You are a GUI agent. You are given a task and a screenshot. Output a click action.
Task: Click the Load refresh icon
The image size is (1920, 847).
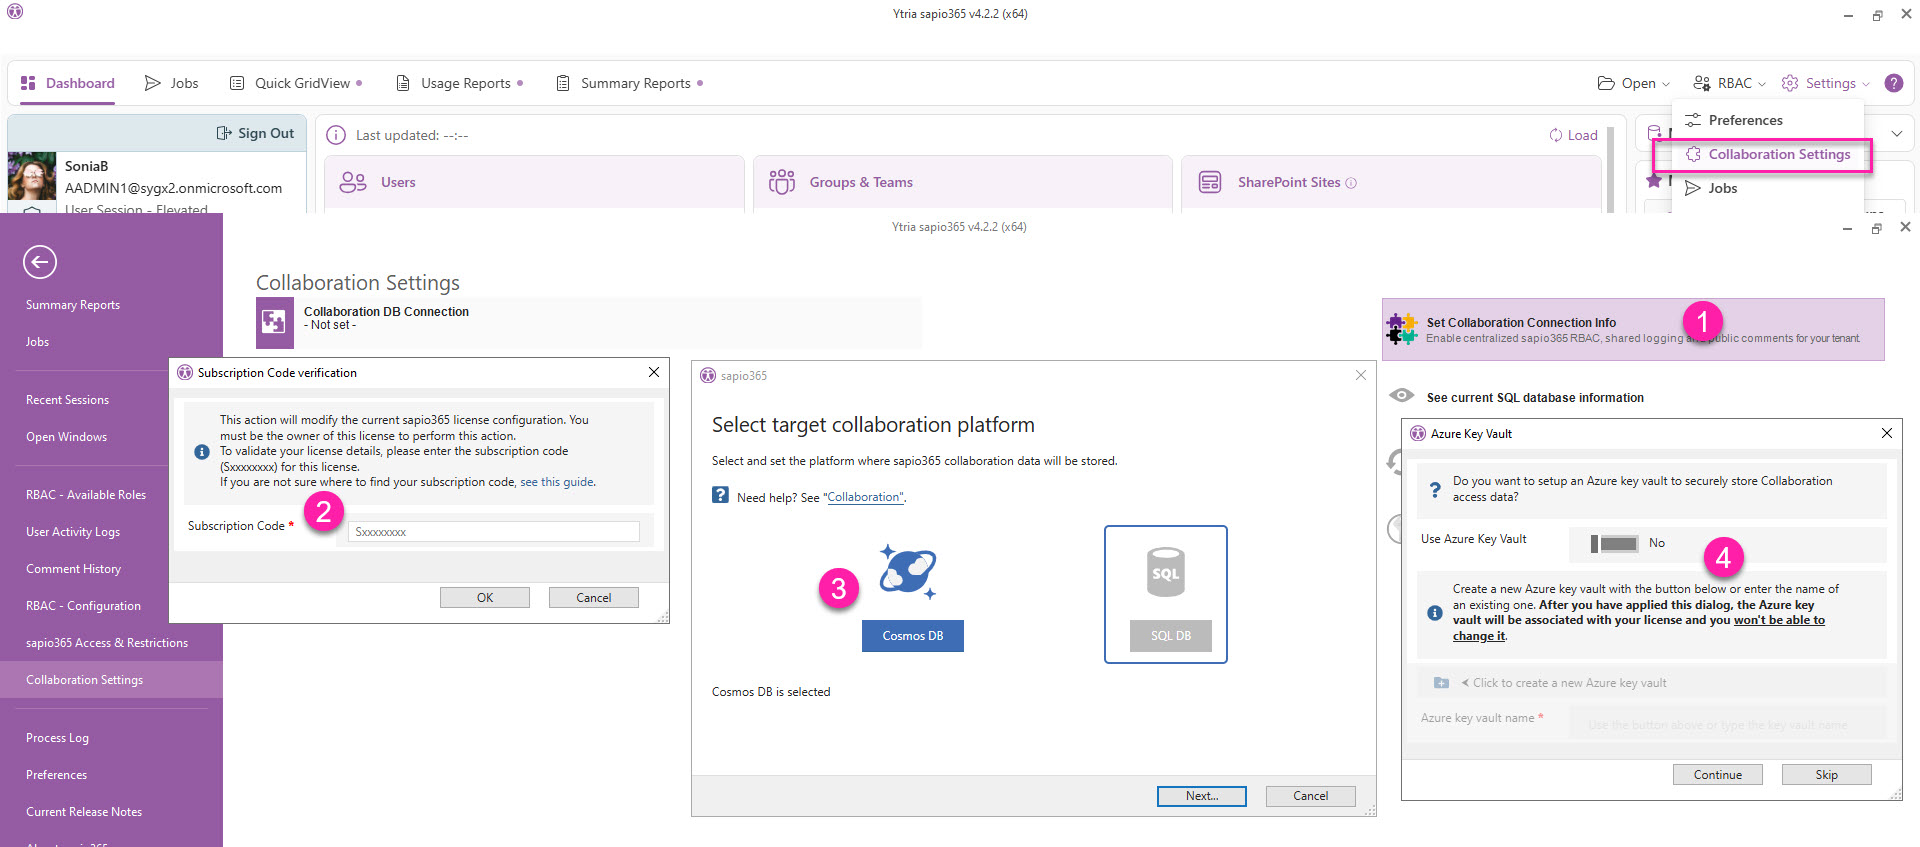click(1556, 135)
